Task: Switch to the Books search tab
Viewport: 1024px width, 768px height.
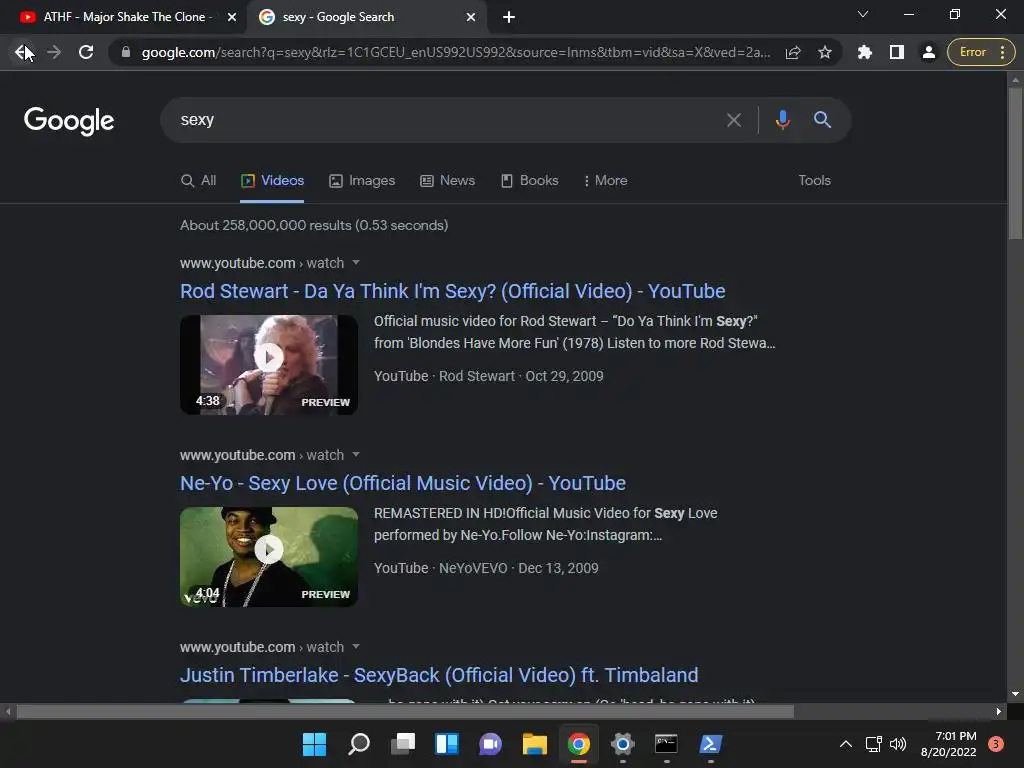Action: tap(530, 181)
